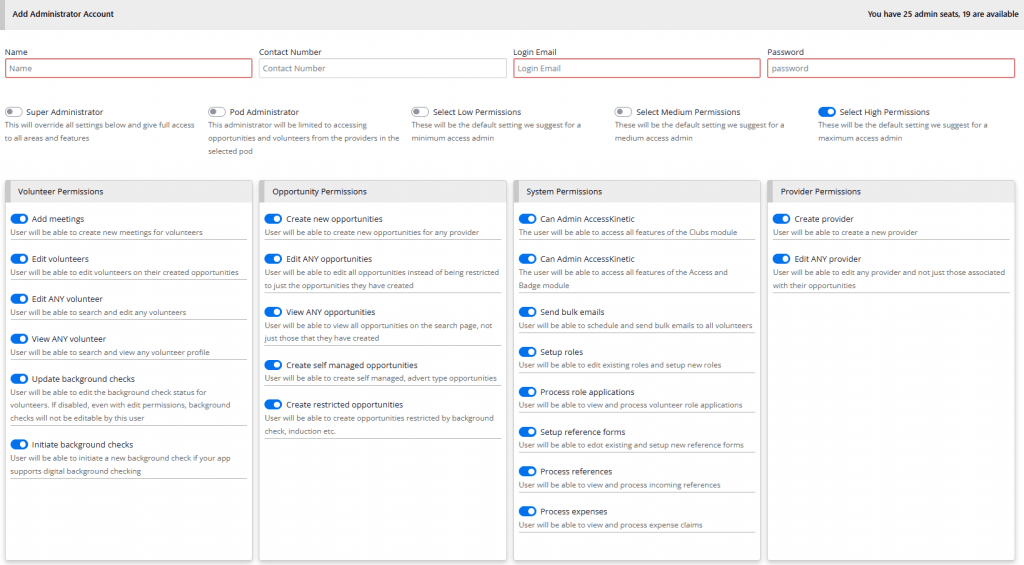Toggle the View ANY opportunities switch
The width and height of the screenshot is (1024, 565).
pos(273,312)
